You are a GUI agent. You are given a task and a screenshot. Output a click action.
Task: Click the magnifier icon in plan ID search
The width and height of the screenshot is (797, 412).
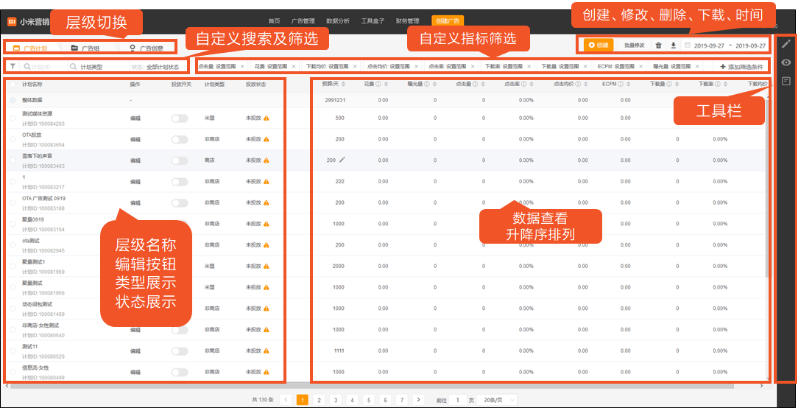pyautogui.click(x=27, y=66)
